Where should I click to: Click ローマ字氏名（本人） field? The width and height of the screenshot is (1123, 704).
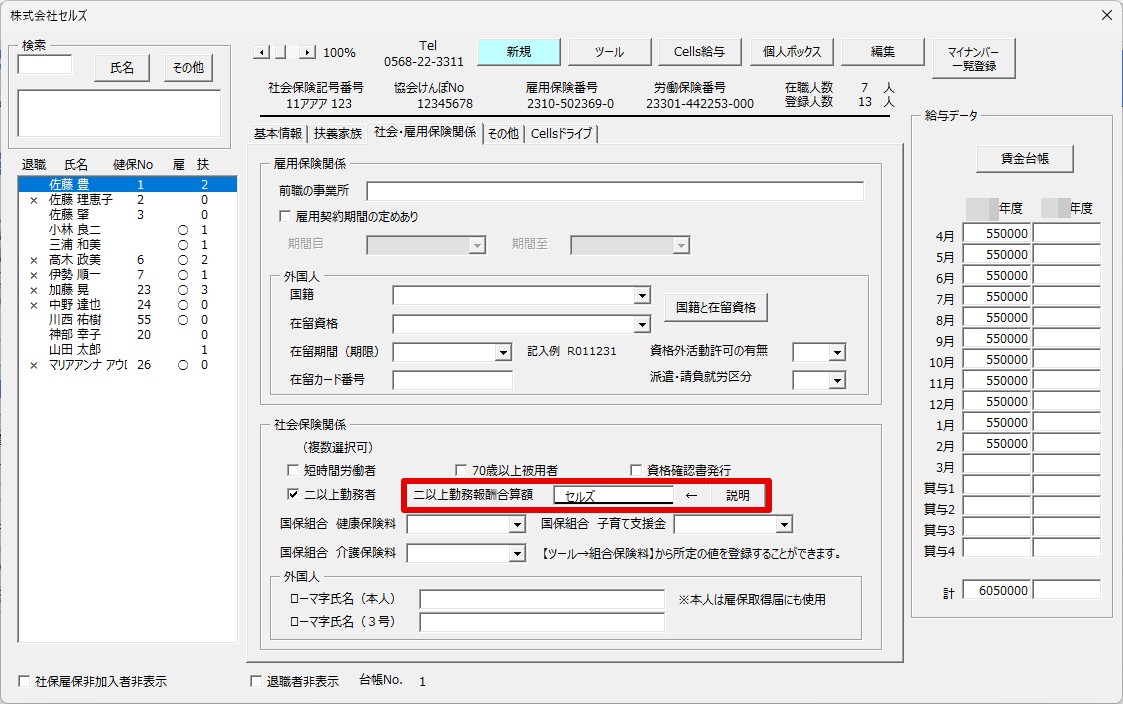pos(542,599)
